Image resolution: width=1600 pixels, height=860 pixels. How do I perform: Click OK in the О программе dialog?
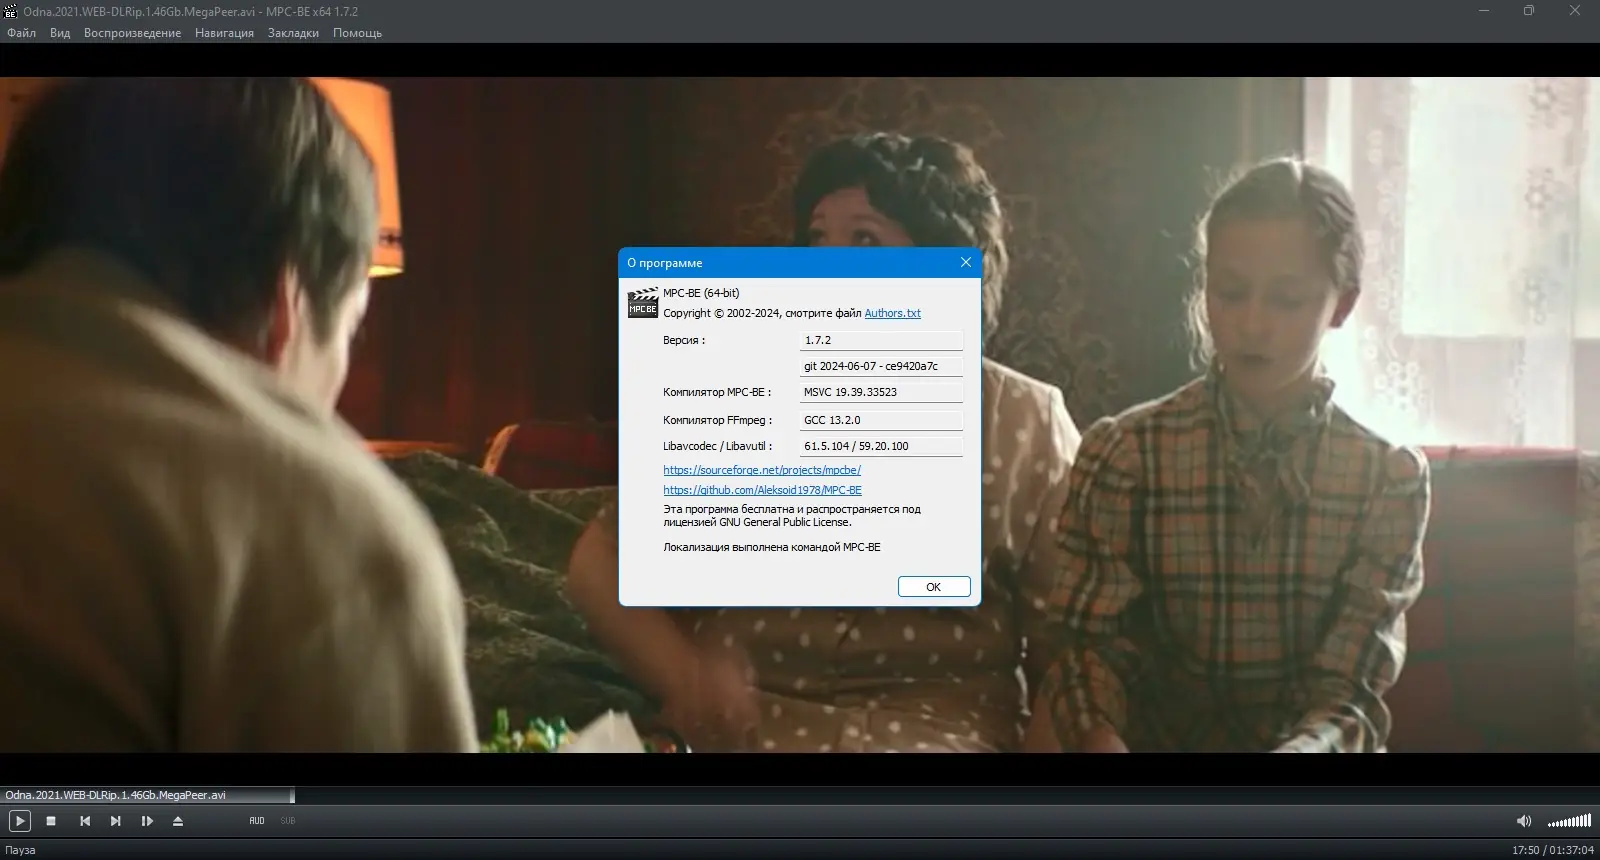(x=934, y=587)
